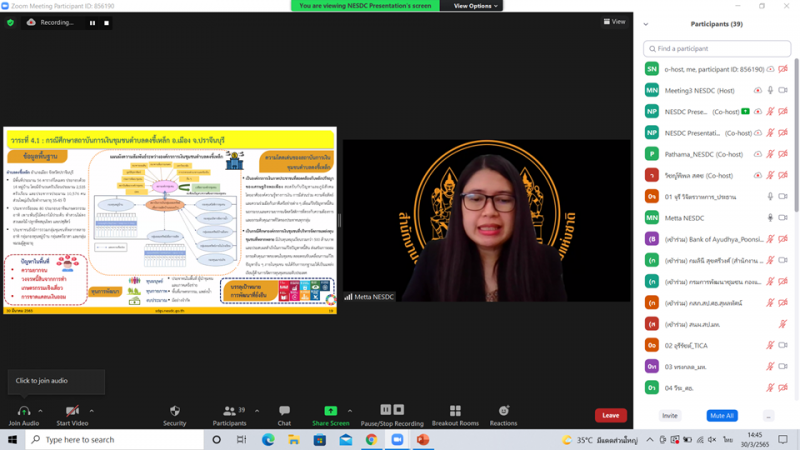Viewport: 800px width, 450px height.
Task: Select participant Meeting3 NESDC (Host)
Action: 717,90
